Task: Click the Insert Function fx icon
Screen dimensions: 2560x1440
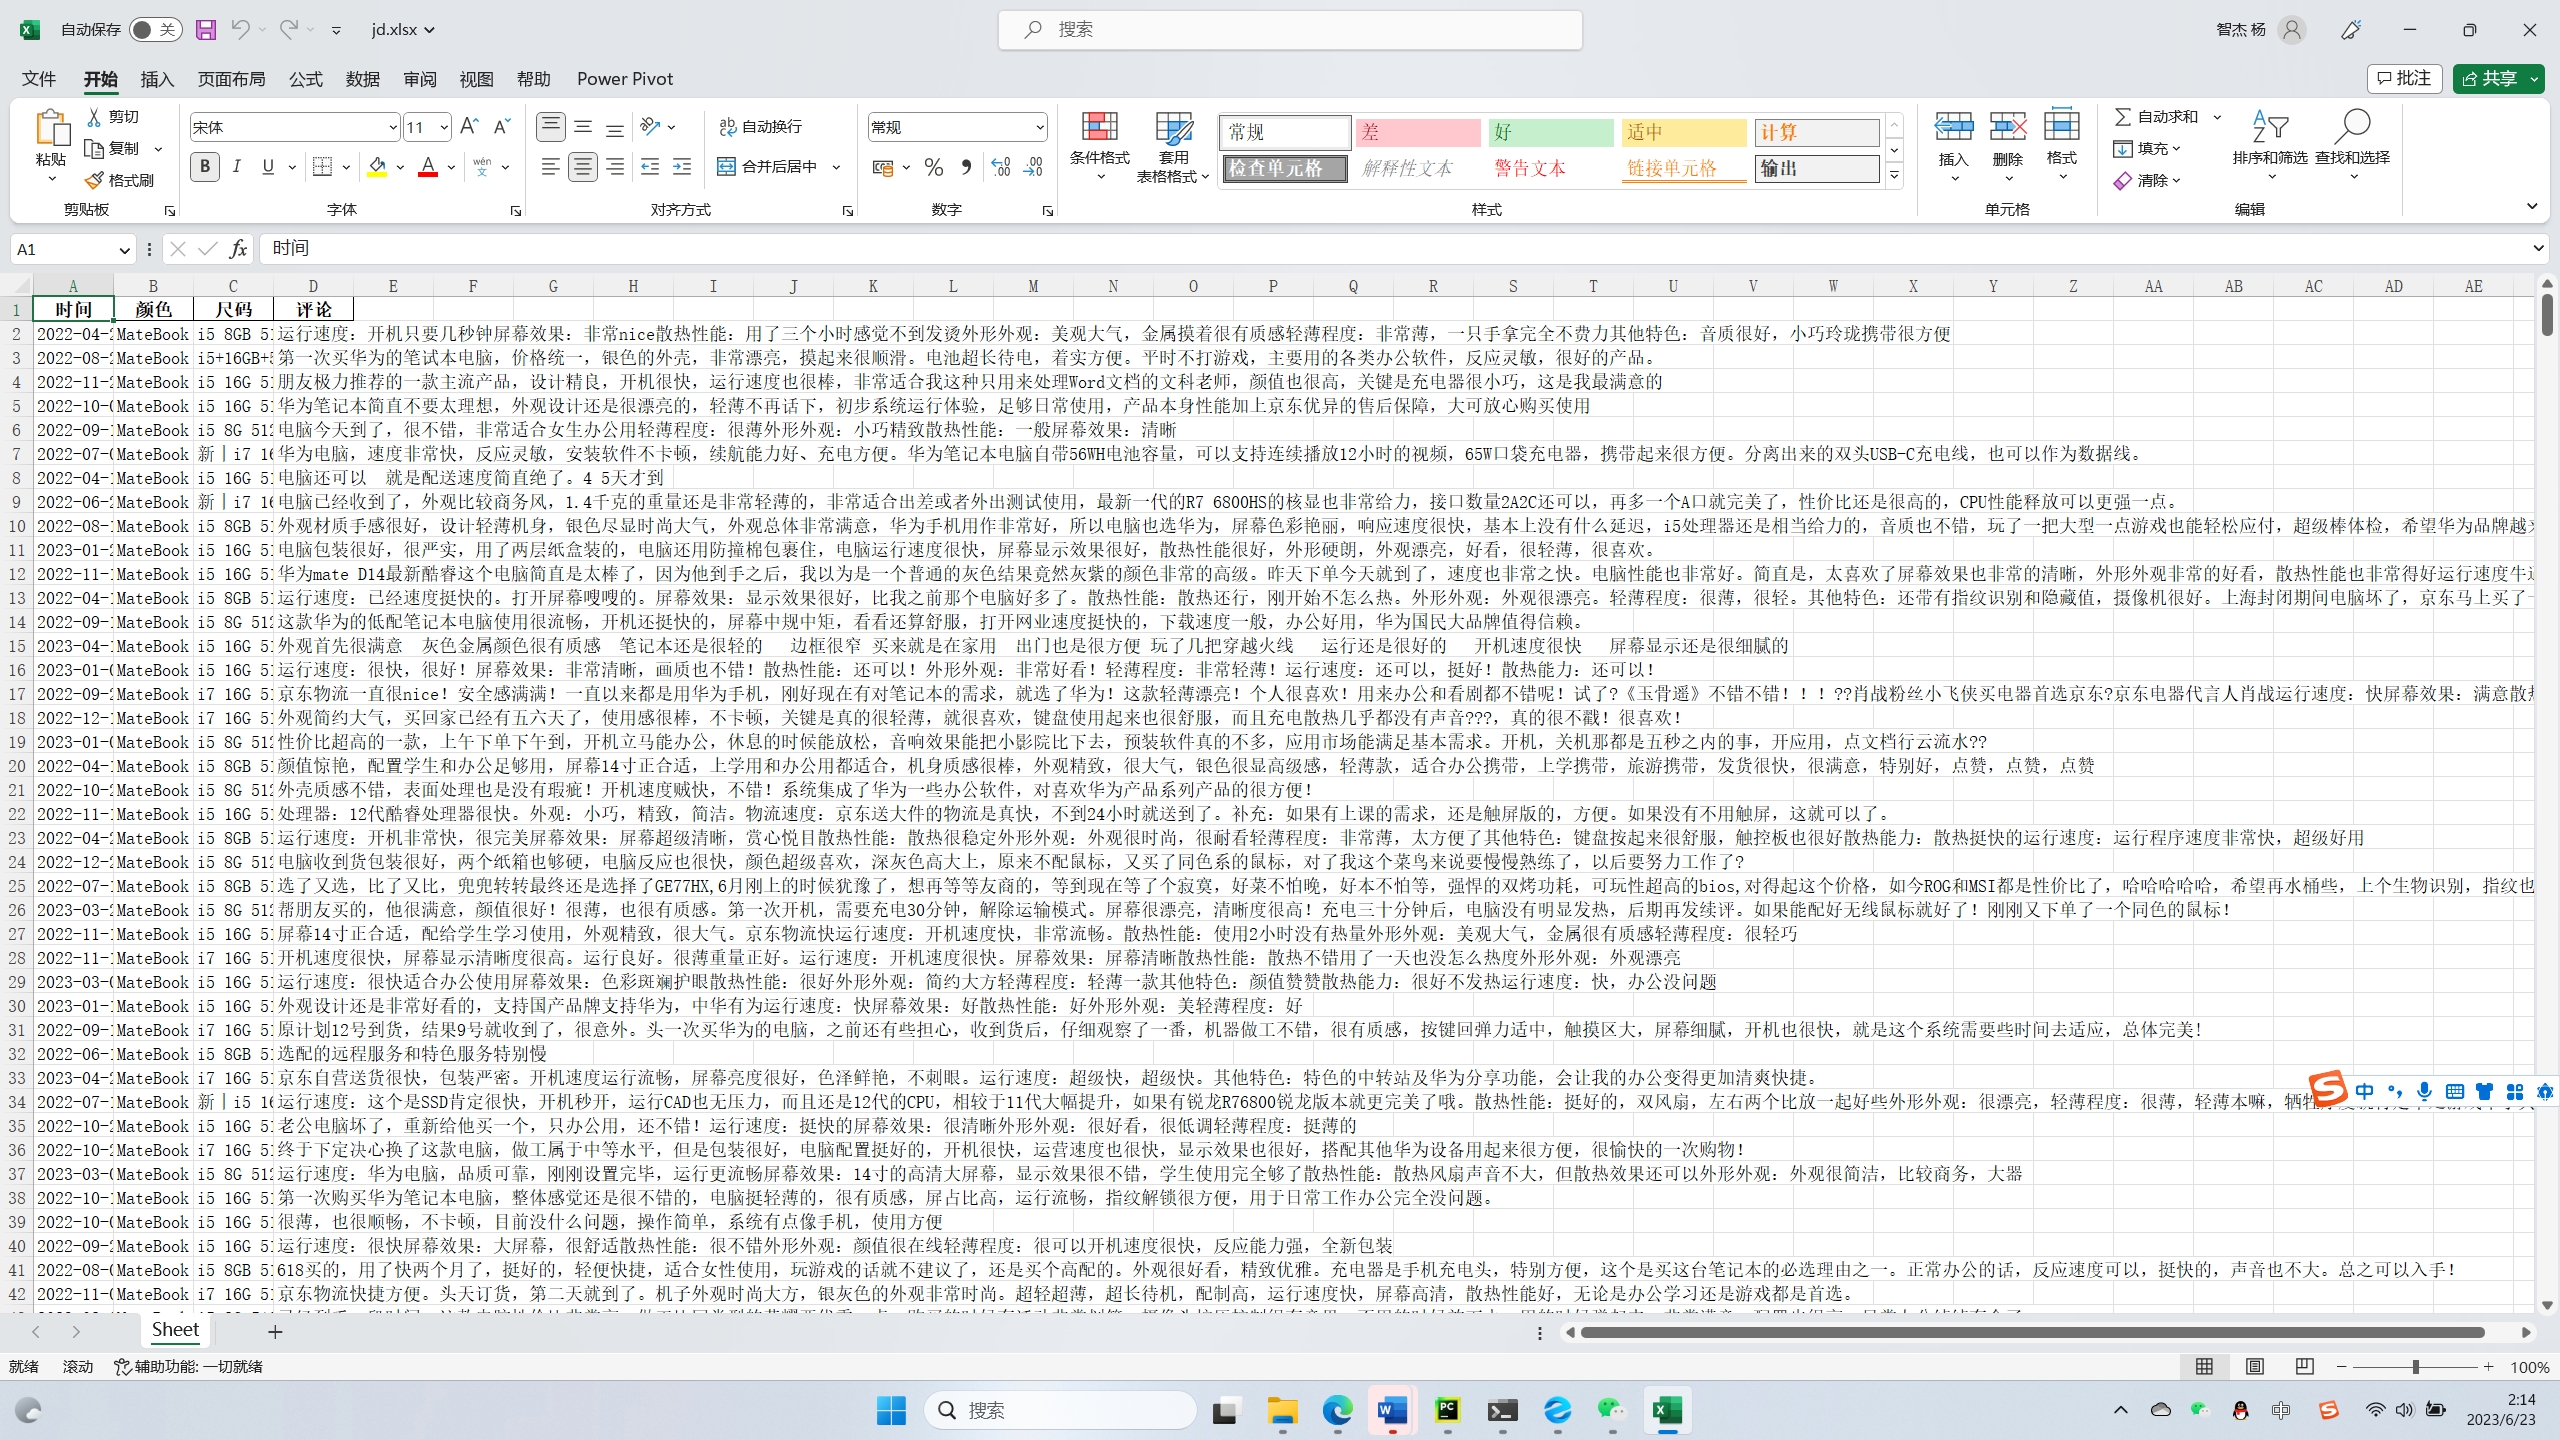Action: [238, 248]
